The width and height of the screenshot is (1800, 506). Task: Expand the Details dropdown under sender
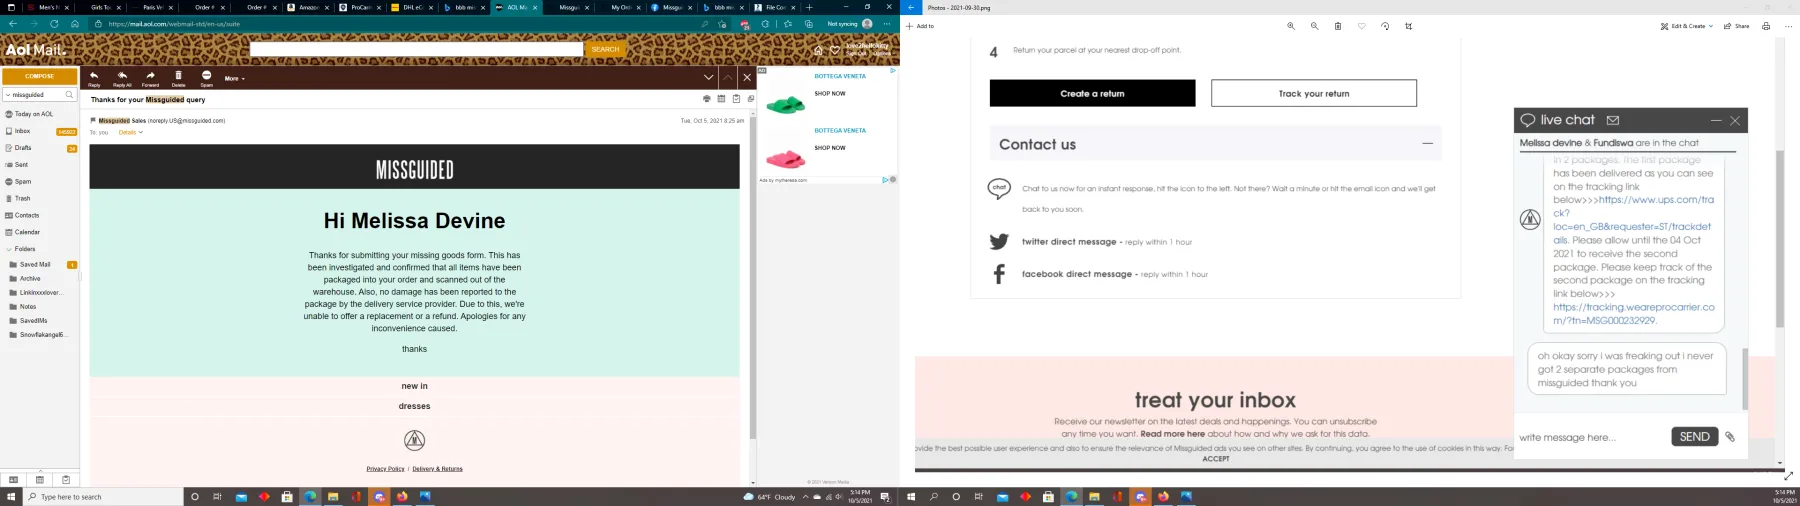[x=130, y=132]
